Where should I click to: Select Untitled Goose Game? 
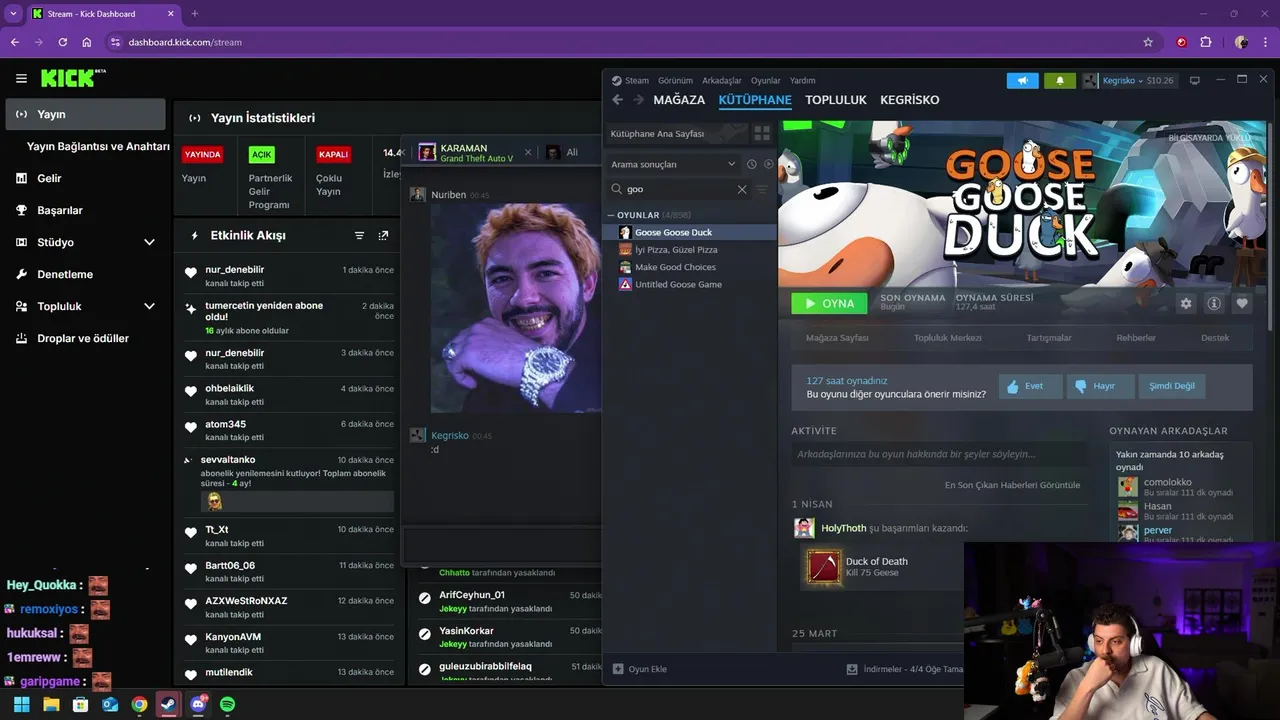point(678,284)
